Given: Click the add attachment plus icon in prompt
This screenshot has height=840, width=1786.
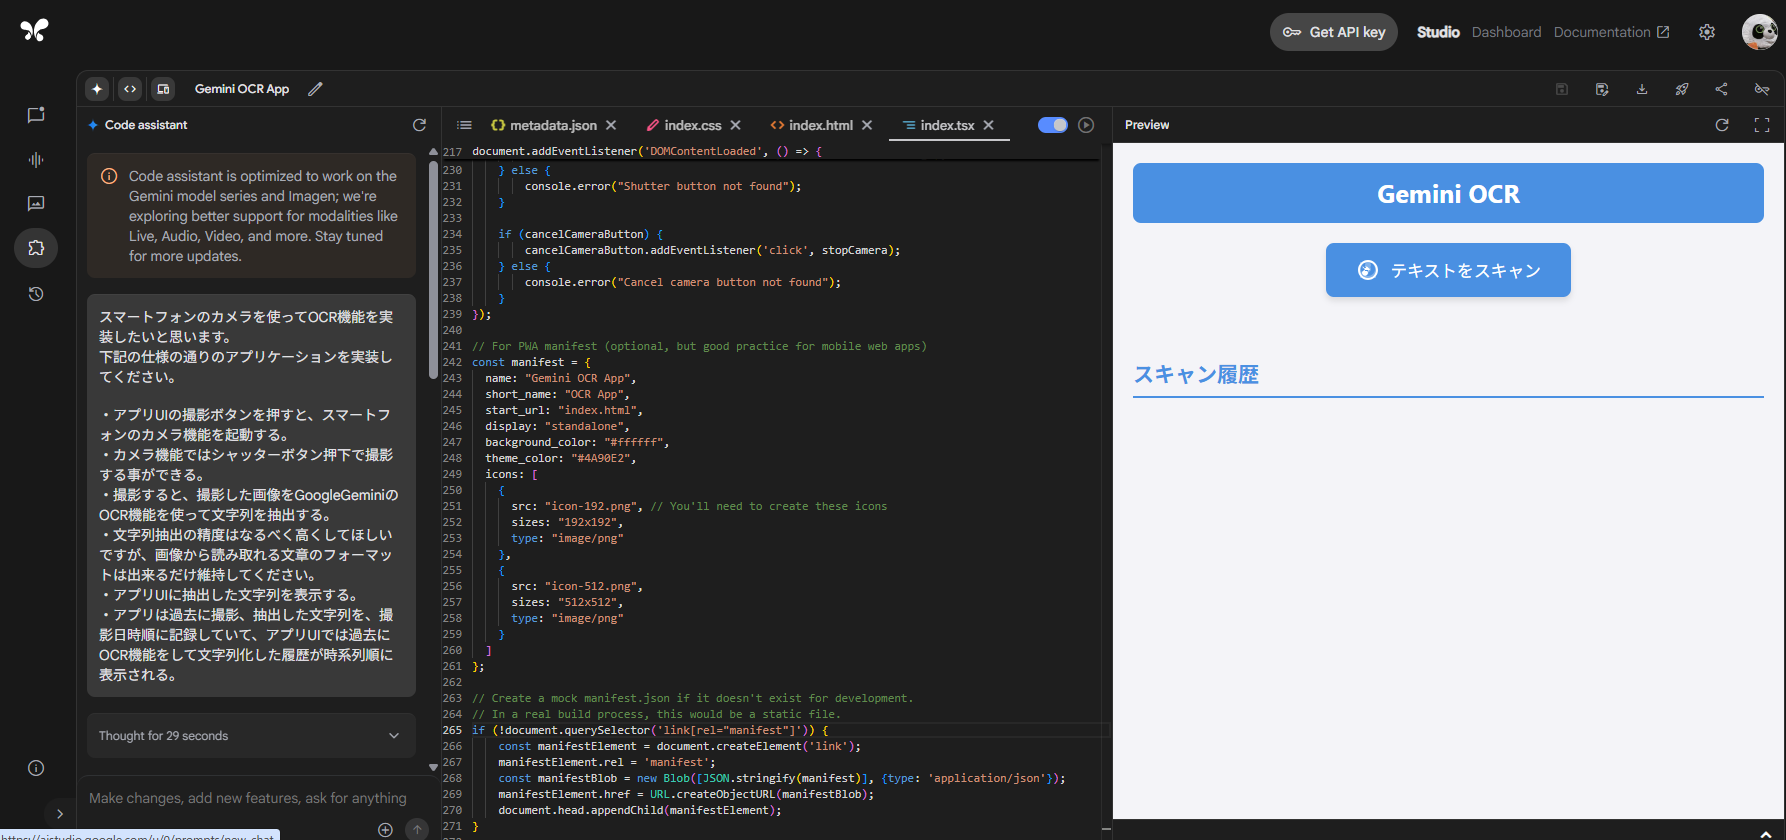Looking at the screenshot, I should tap(385, 829).
